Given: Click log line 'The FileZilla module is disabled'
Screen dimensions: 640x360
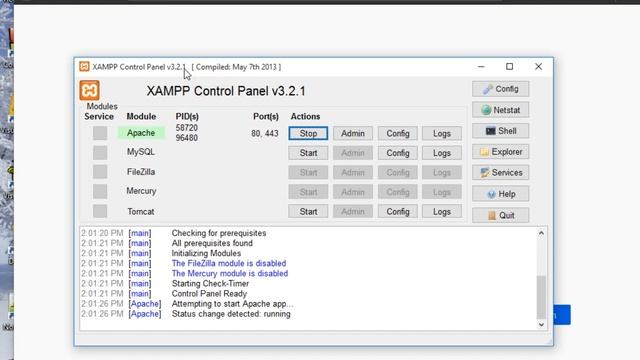Looking at the screenshot, I should point(229,263).
